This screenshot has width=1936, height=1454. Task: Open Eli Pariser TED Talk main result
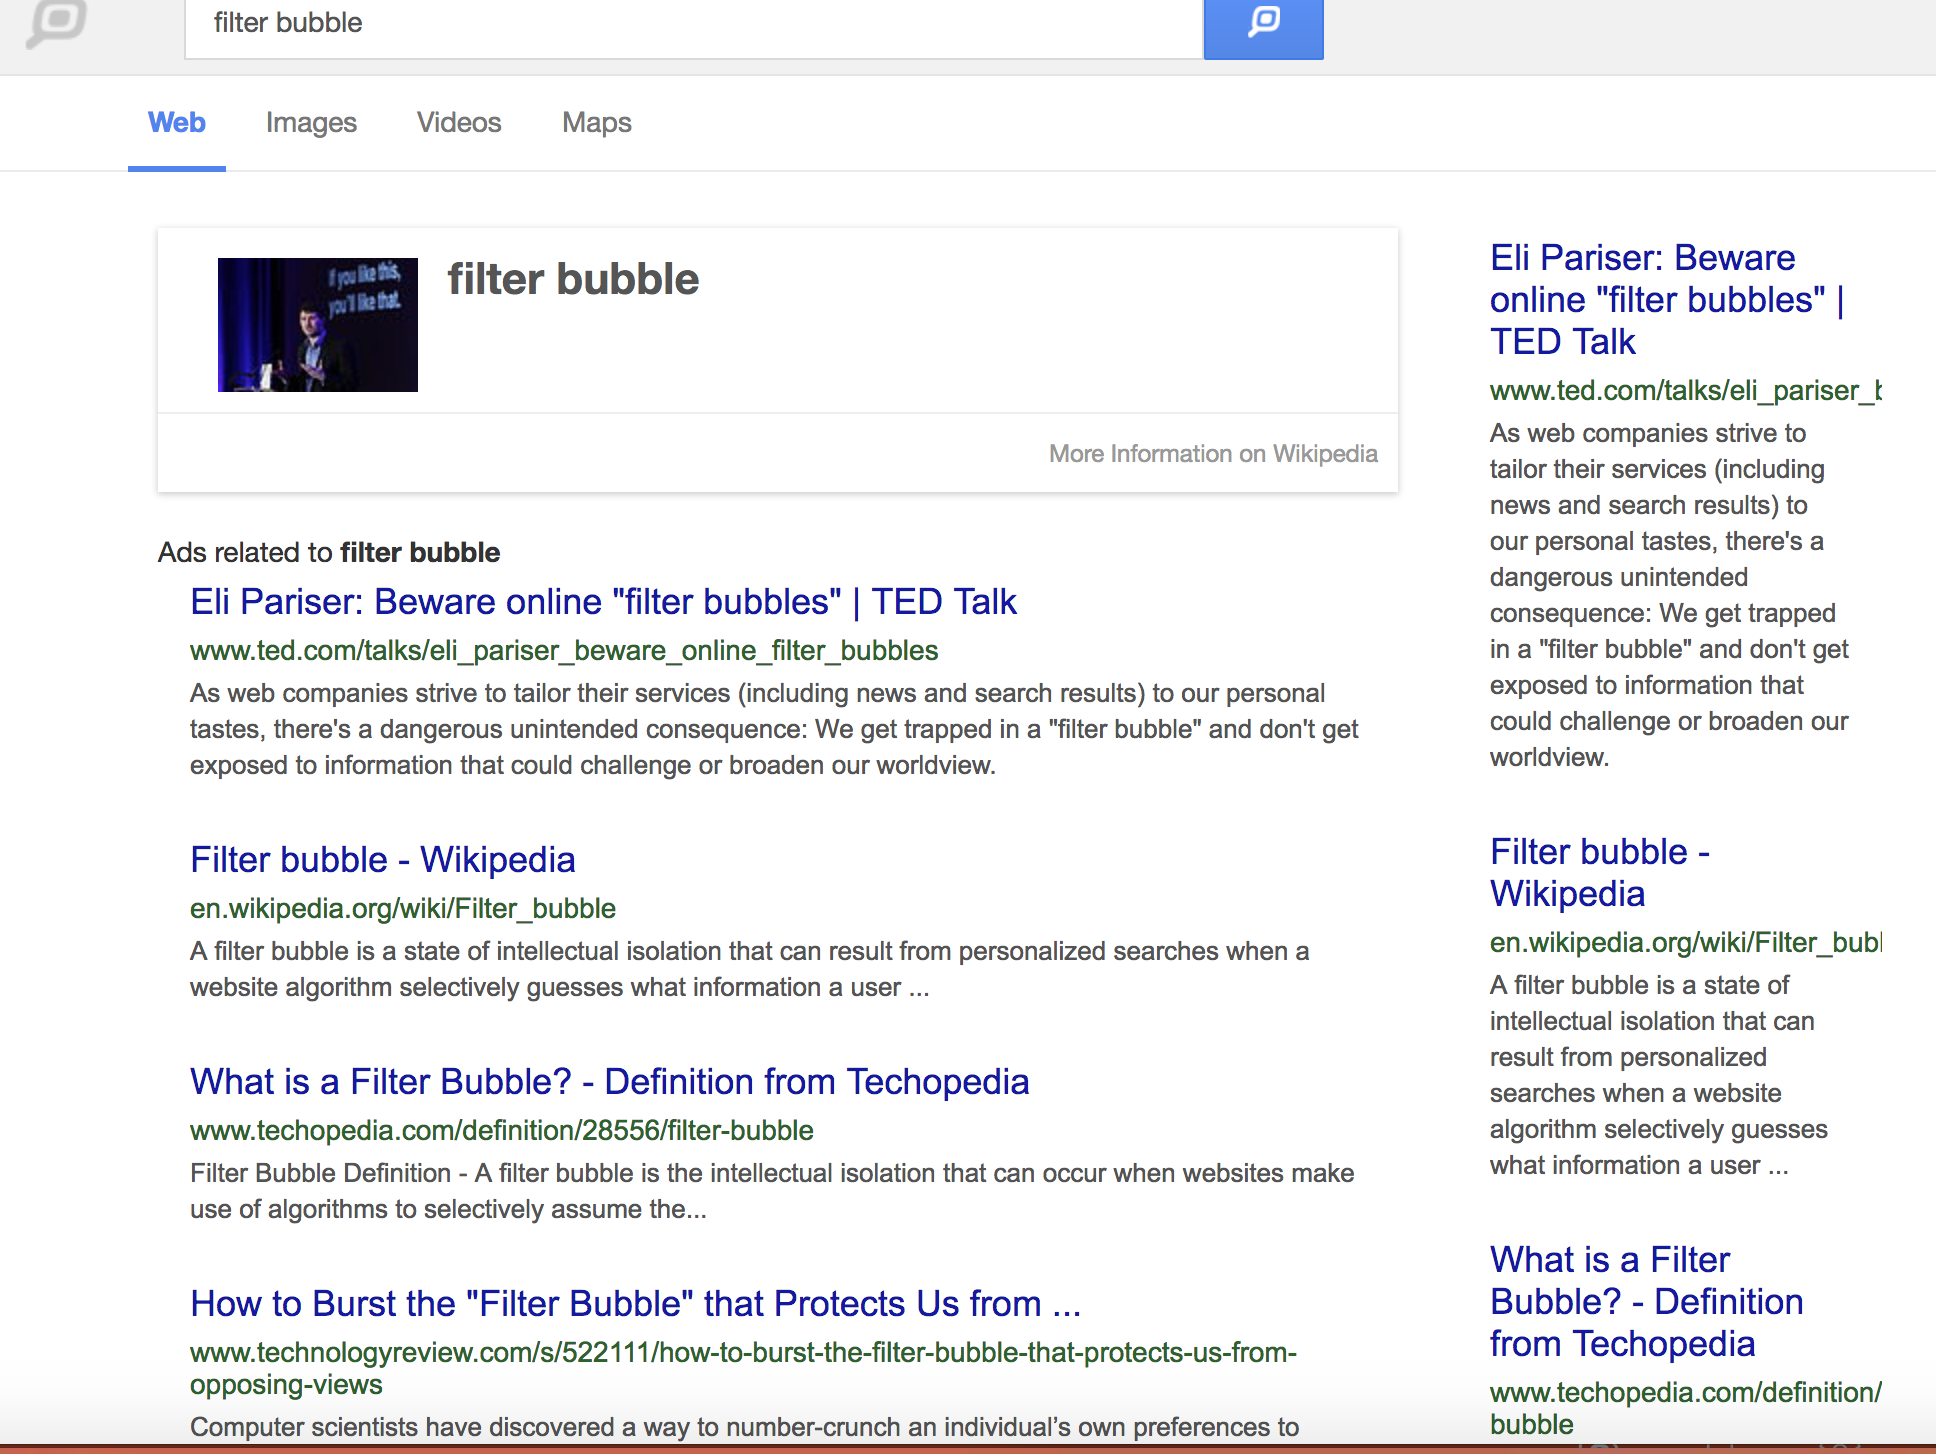pyautogui.click(x=603, y=602)
